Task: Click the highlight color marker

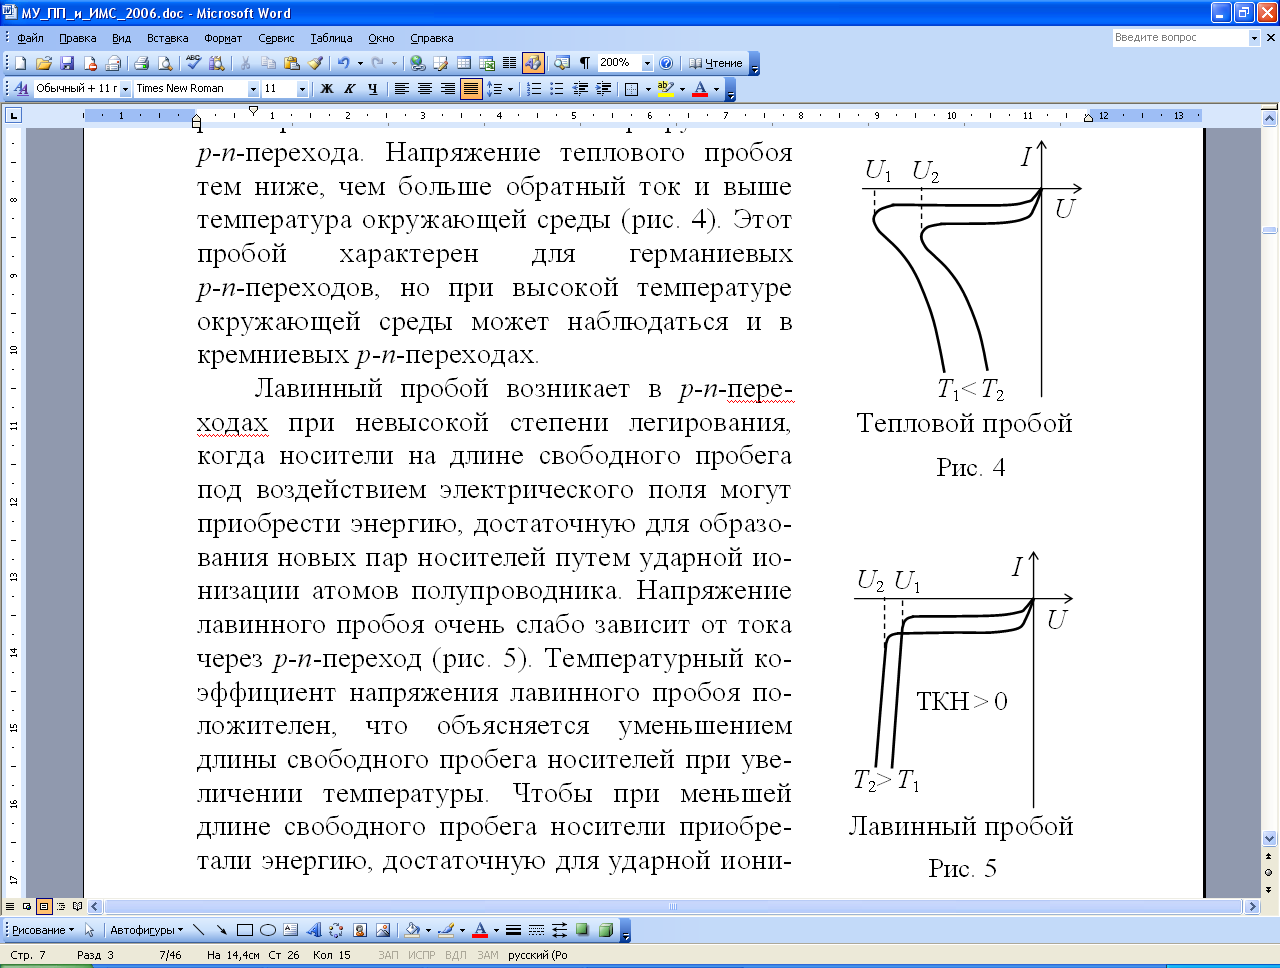Action: coord(666,89)
